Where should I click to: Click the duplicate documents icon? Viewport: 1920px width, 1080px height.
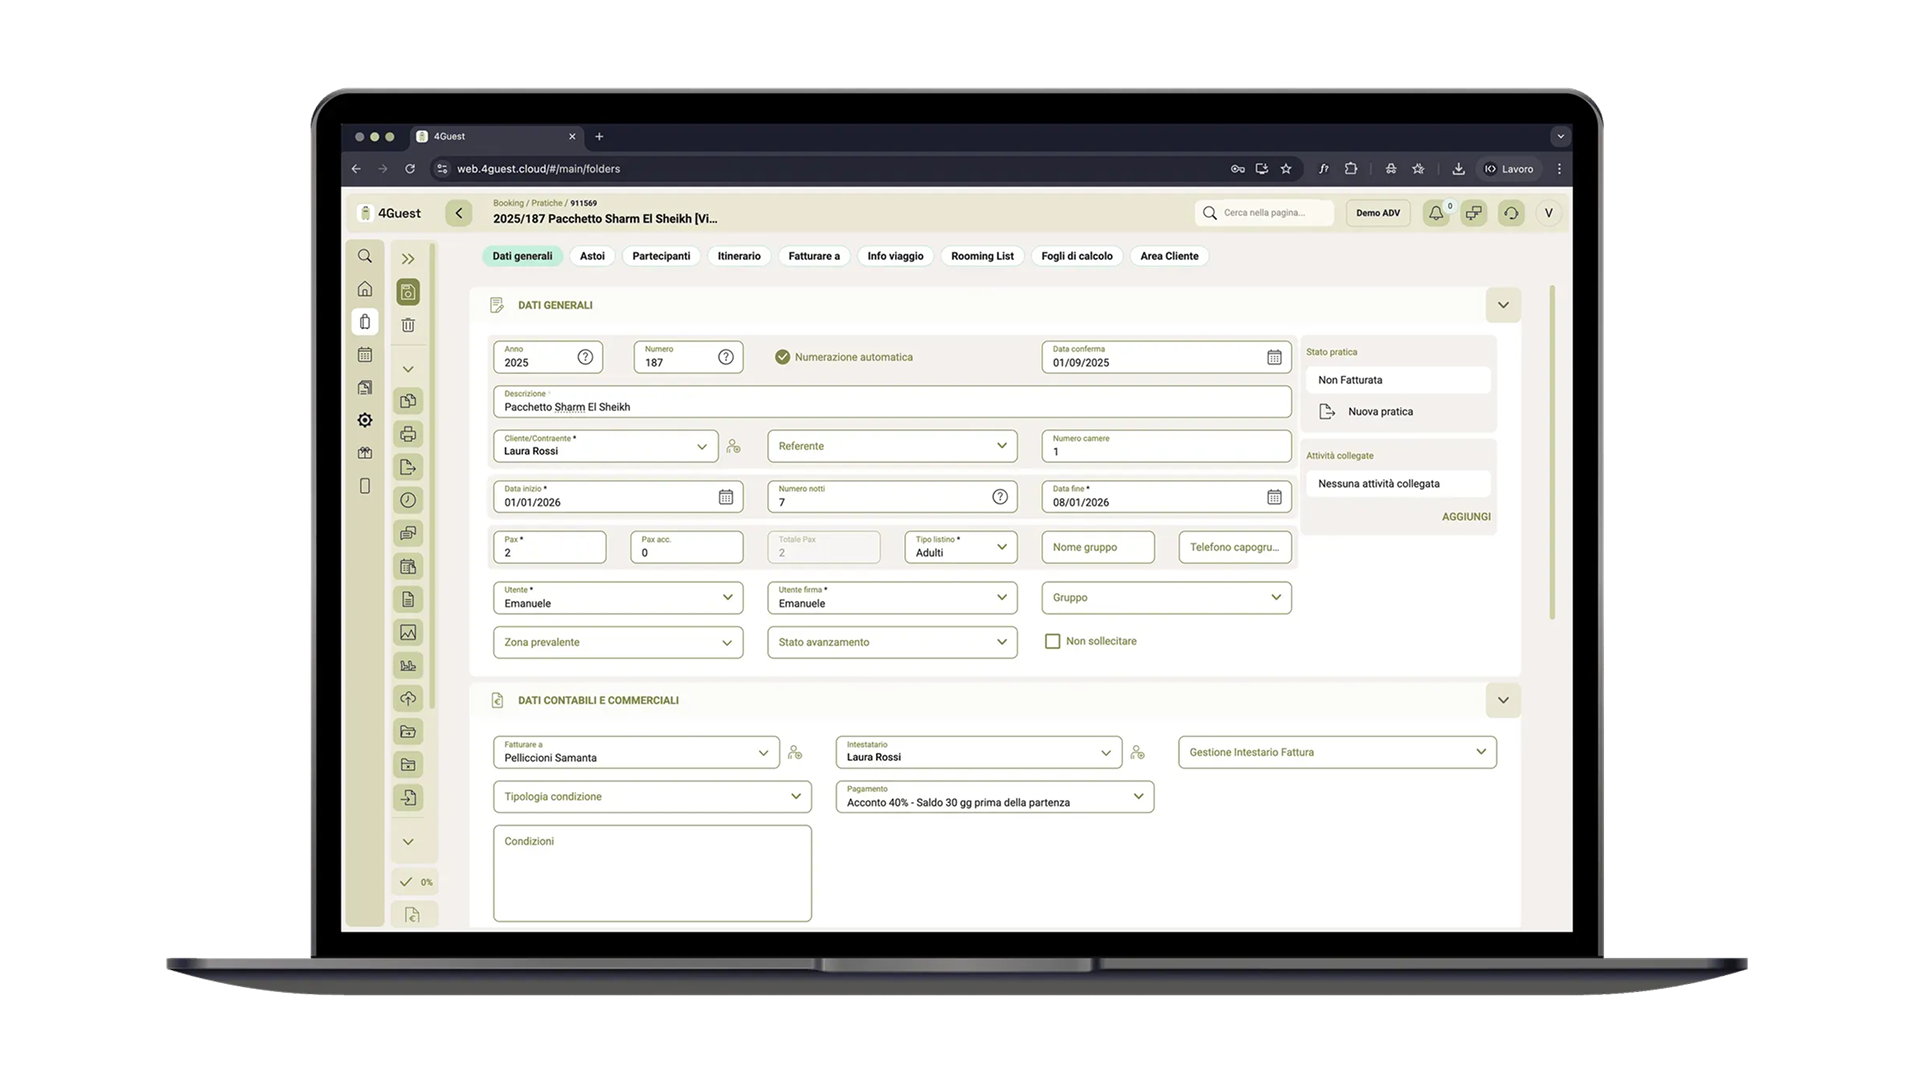pyautogui.click(x=408, y=401)
